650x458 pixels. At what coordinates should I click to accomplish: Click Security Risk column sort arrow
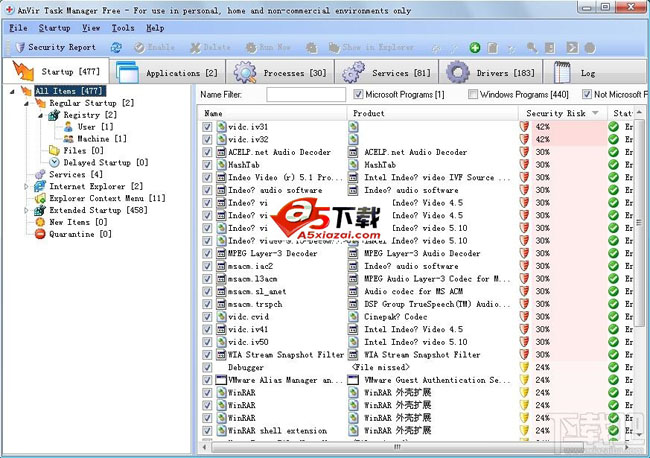[595, 113]
